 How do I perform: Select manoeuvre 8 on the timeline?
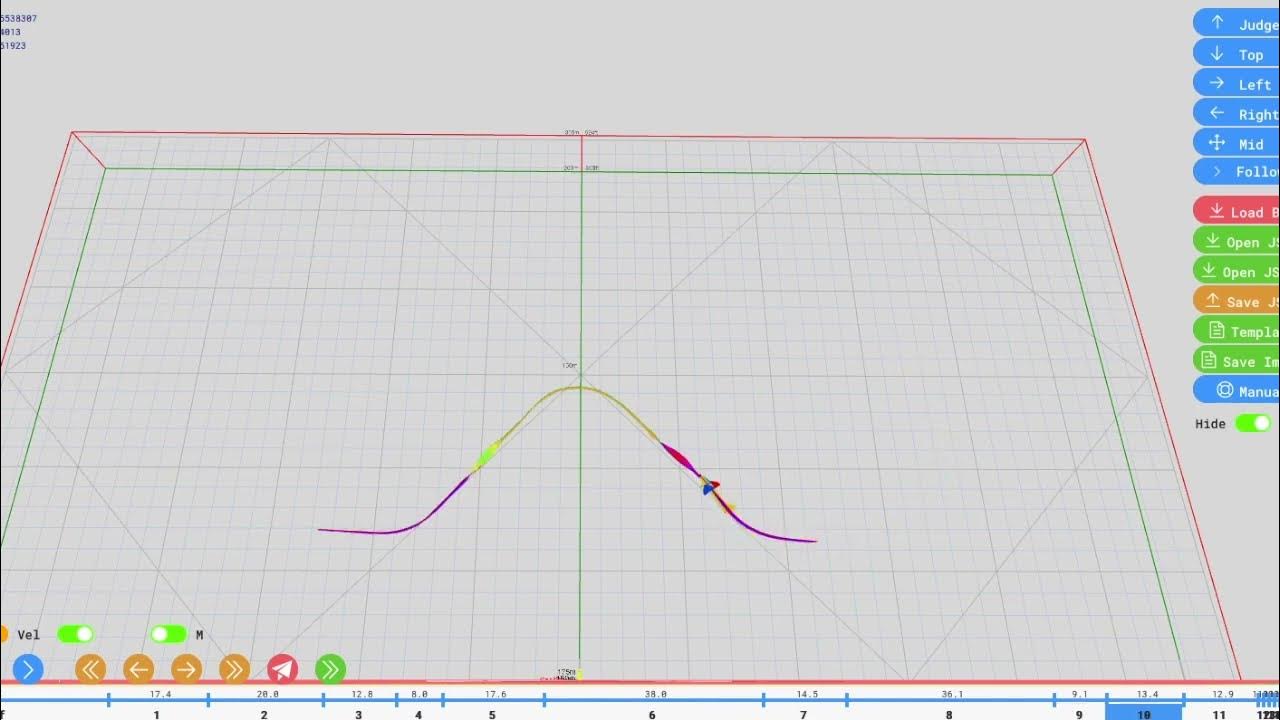tap(949, 713)
